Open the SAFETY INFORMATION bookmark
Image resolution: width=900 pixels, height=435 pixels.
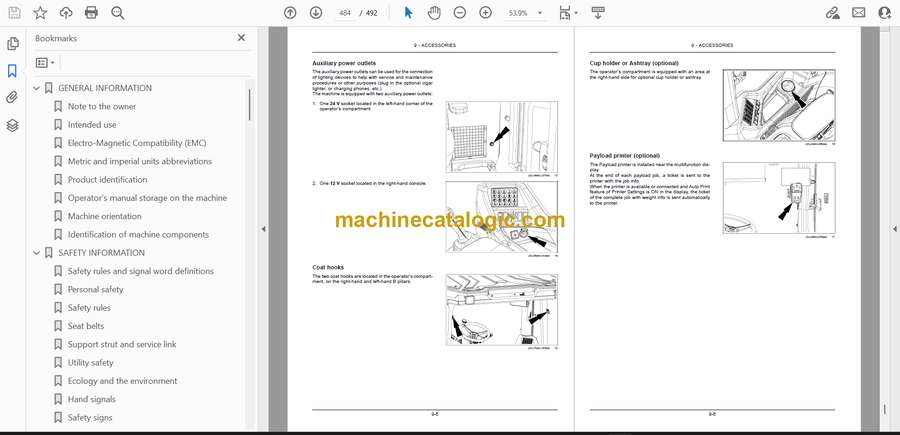[x=102, y=253]
